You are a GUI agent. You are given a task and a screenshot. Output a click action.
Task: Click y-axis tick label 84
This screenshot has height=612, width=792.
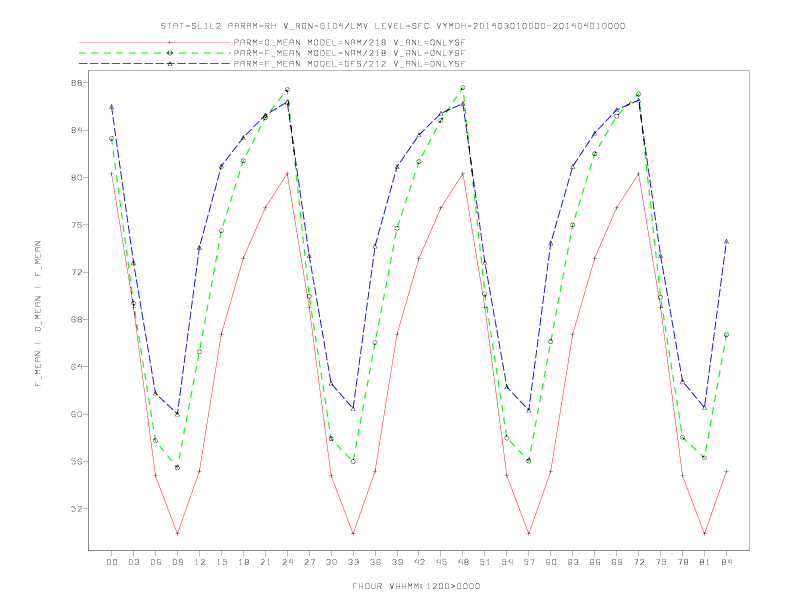(x=76, y=130)
